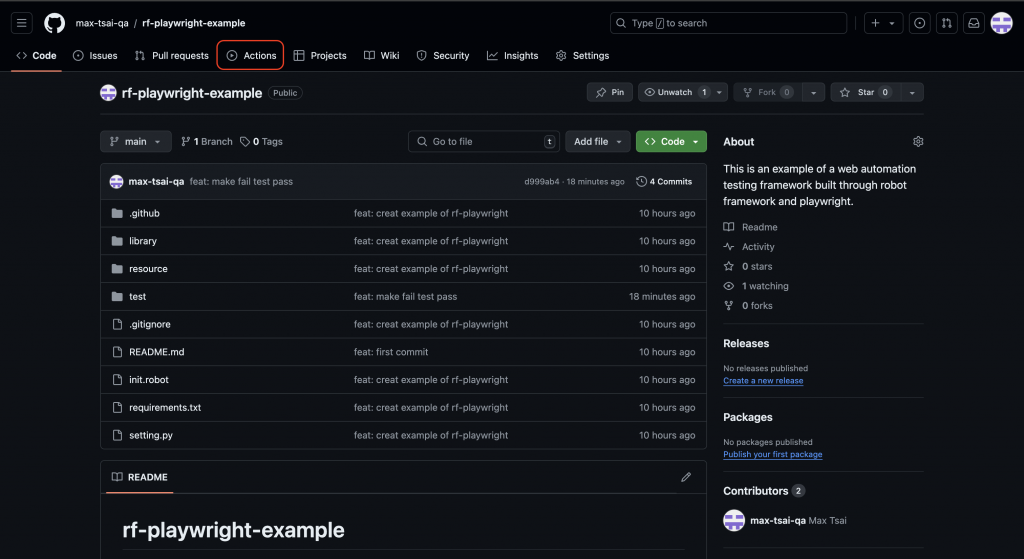The height and width of the screenshot is (559, 1024).
Task: Open the Security tab
Action: pyautogui.click(x=443, y=56)
